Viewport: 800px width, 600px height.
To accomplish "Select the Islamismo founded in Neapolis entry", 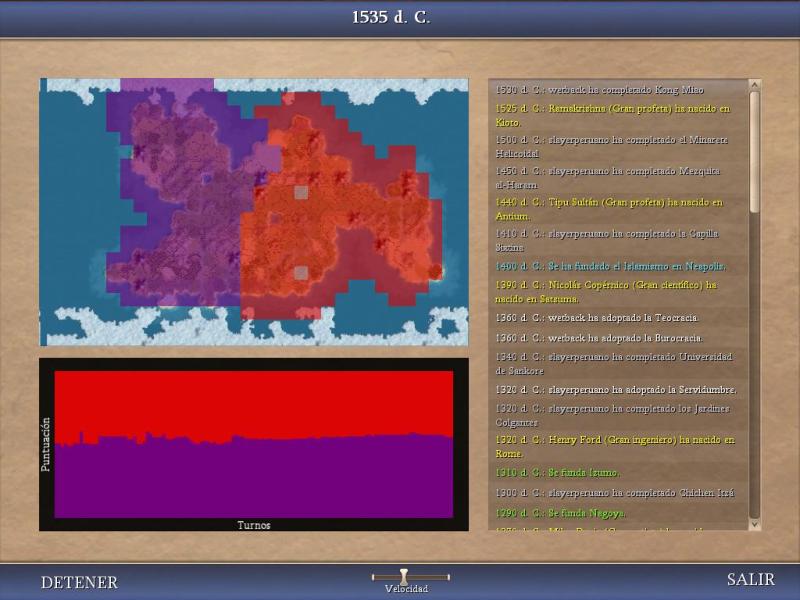I will (610, 266).
